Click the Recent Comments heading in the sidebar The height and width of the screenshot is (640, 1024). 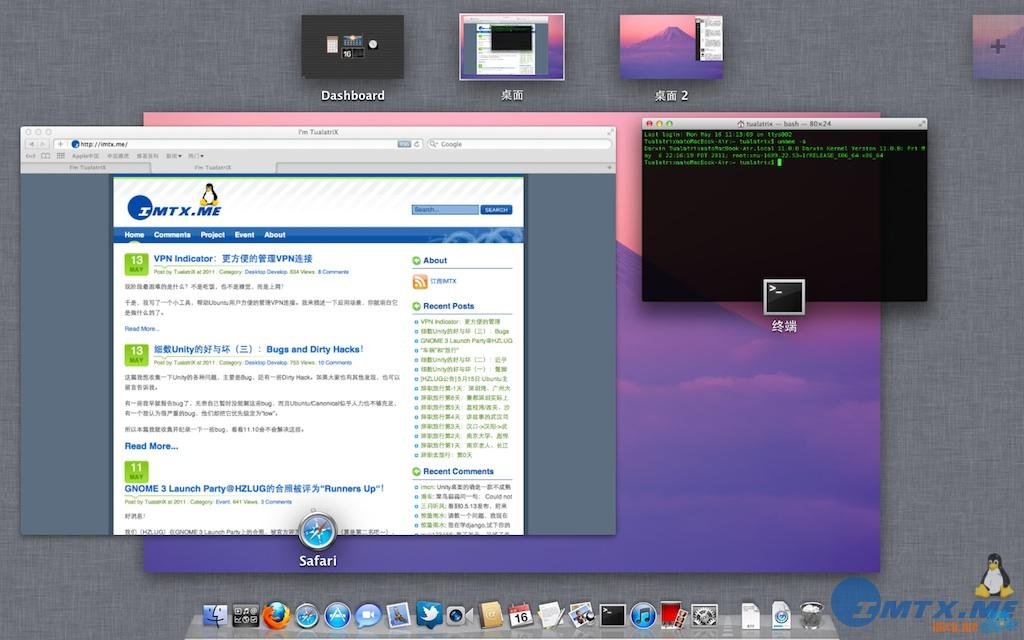click(x=458, y=472)
